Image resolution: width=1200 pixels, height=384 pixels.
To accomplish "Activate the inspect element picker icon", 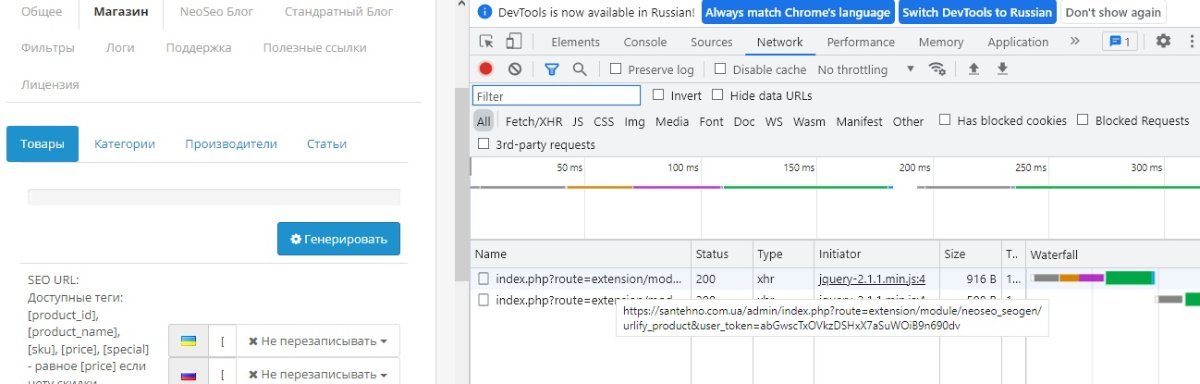I will pos(487,42).
